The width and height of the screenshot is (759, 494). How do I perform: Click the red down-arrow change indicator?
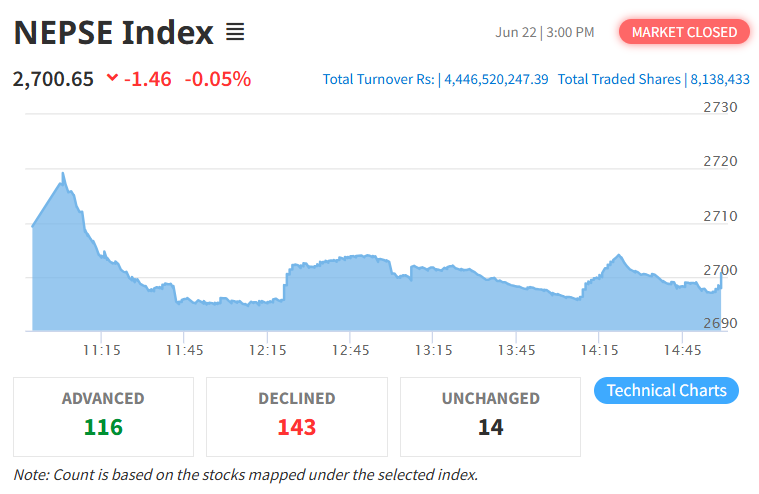pyautogui.click(x=112, y=77)
